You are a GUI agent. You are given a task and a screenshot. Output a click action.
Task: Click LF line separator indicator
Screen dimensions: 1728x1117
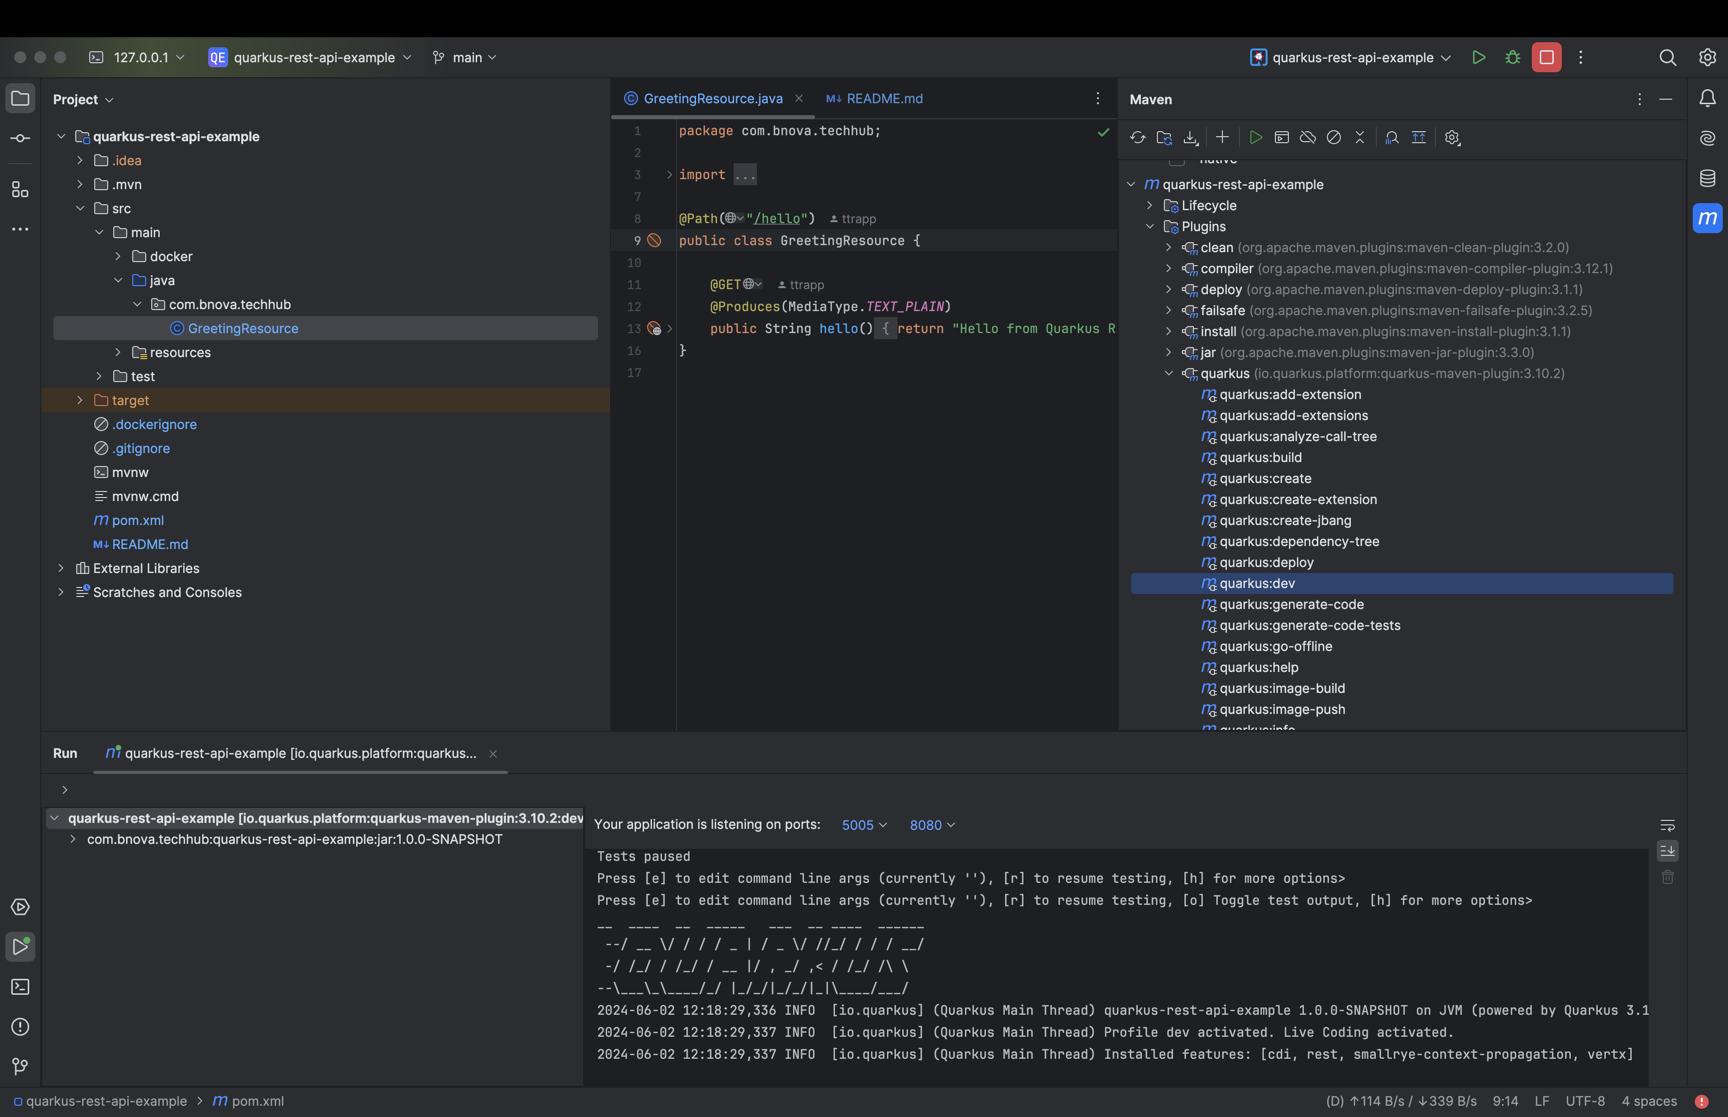[x=1542, y=1101]
